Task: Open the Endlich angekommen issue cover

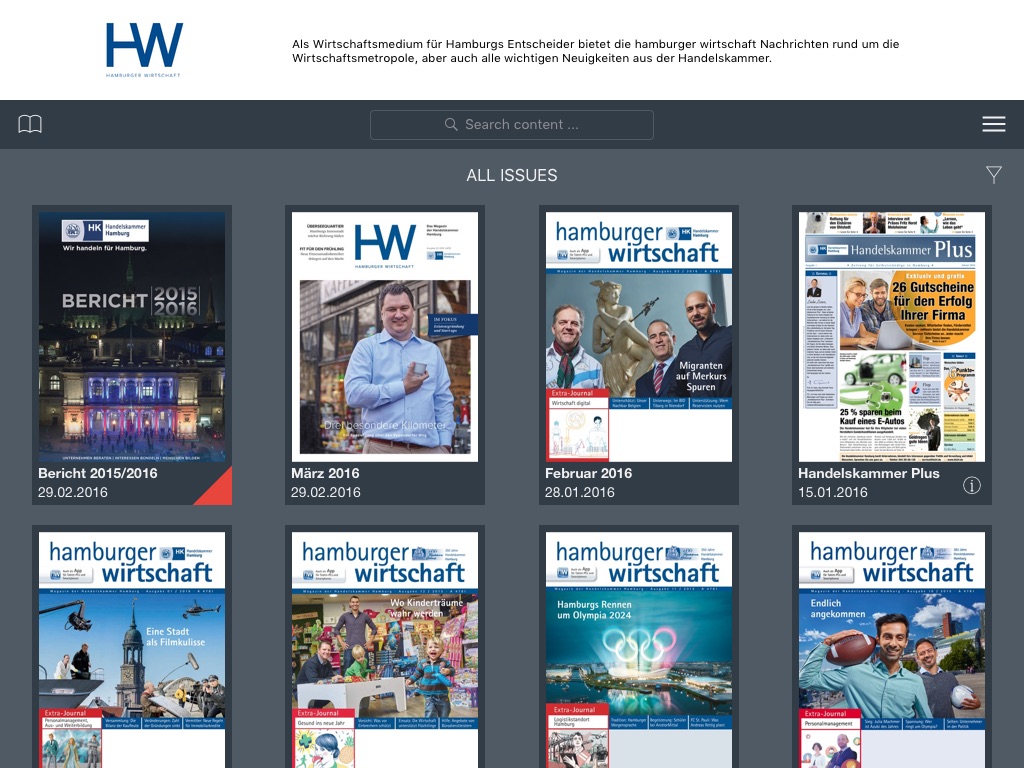Action: click(x=891, y=650)
